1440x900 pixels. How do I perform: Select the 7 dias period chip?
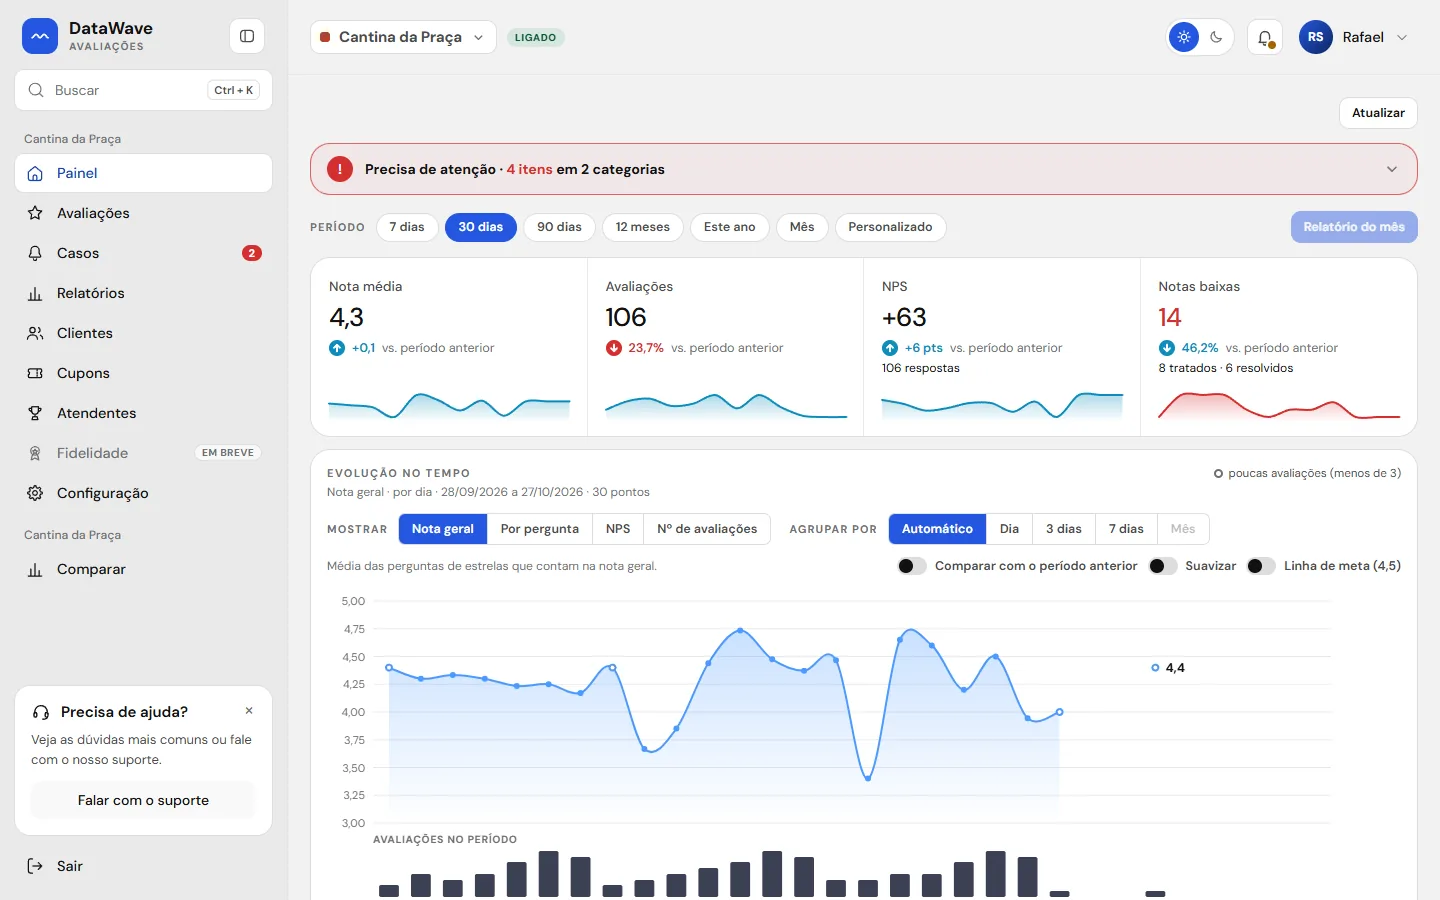coord(407,227)
